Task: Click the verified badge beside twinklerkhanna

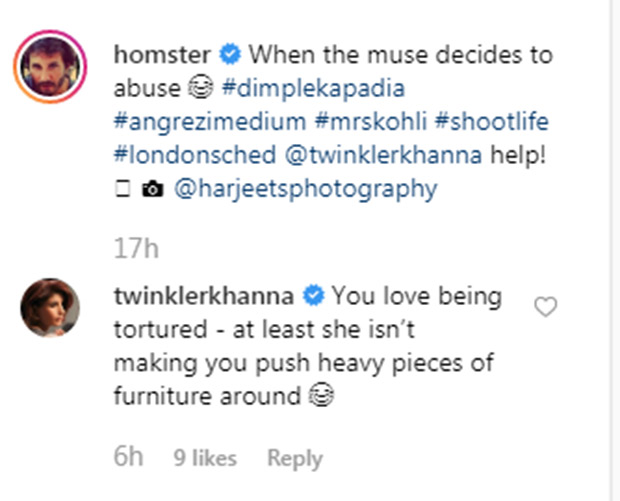Action: [x=314, y=297]
